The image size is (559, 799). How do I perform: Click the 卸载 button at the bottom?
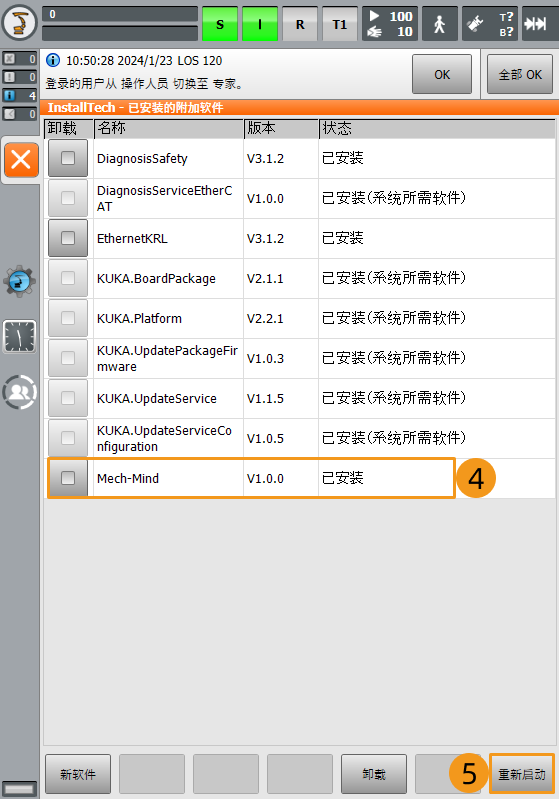coord(374,774)
